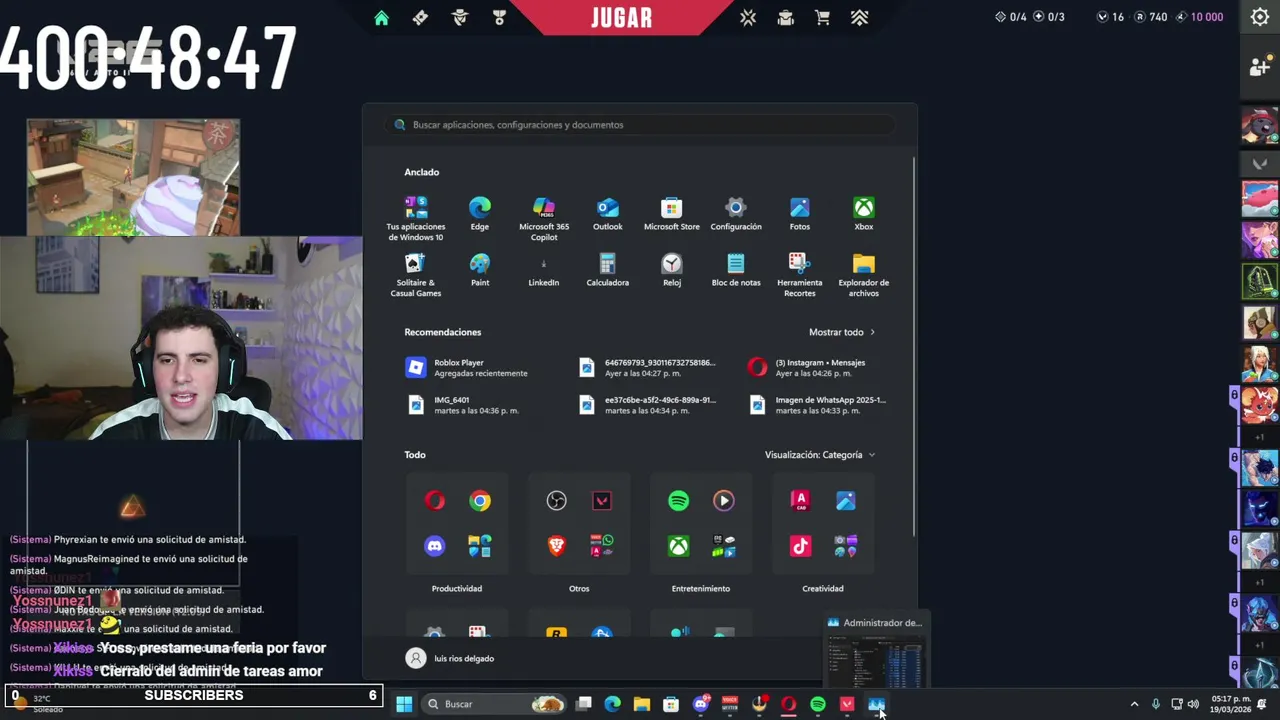Open taskbar clock showing 05:17 p. m.
The width and height of the screenshot is (1280, 720).
click(x=1230, y=704)
